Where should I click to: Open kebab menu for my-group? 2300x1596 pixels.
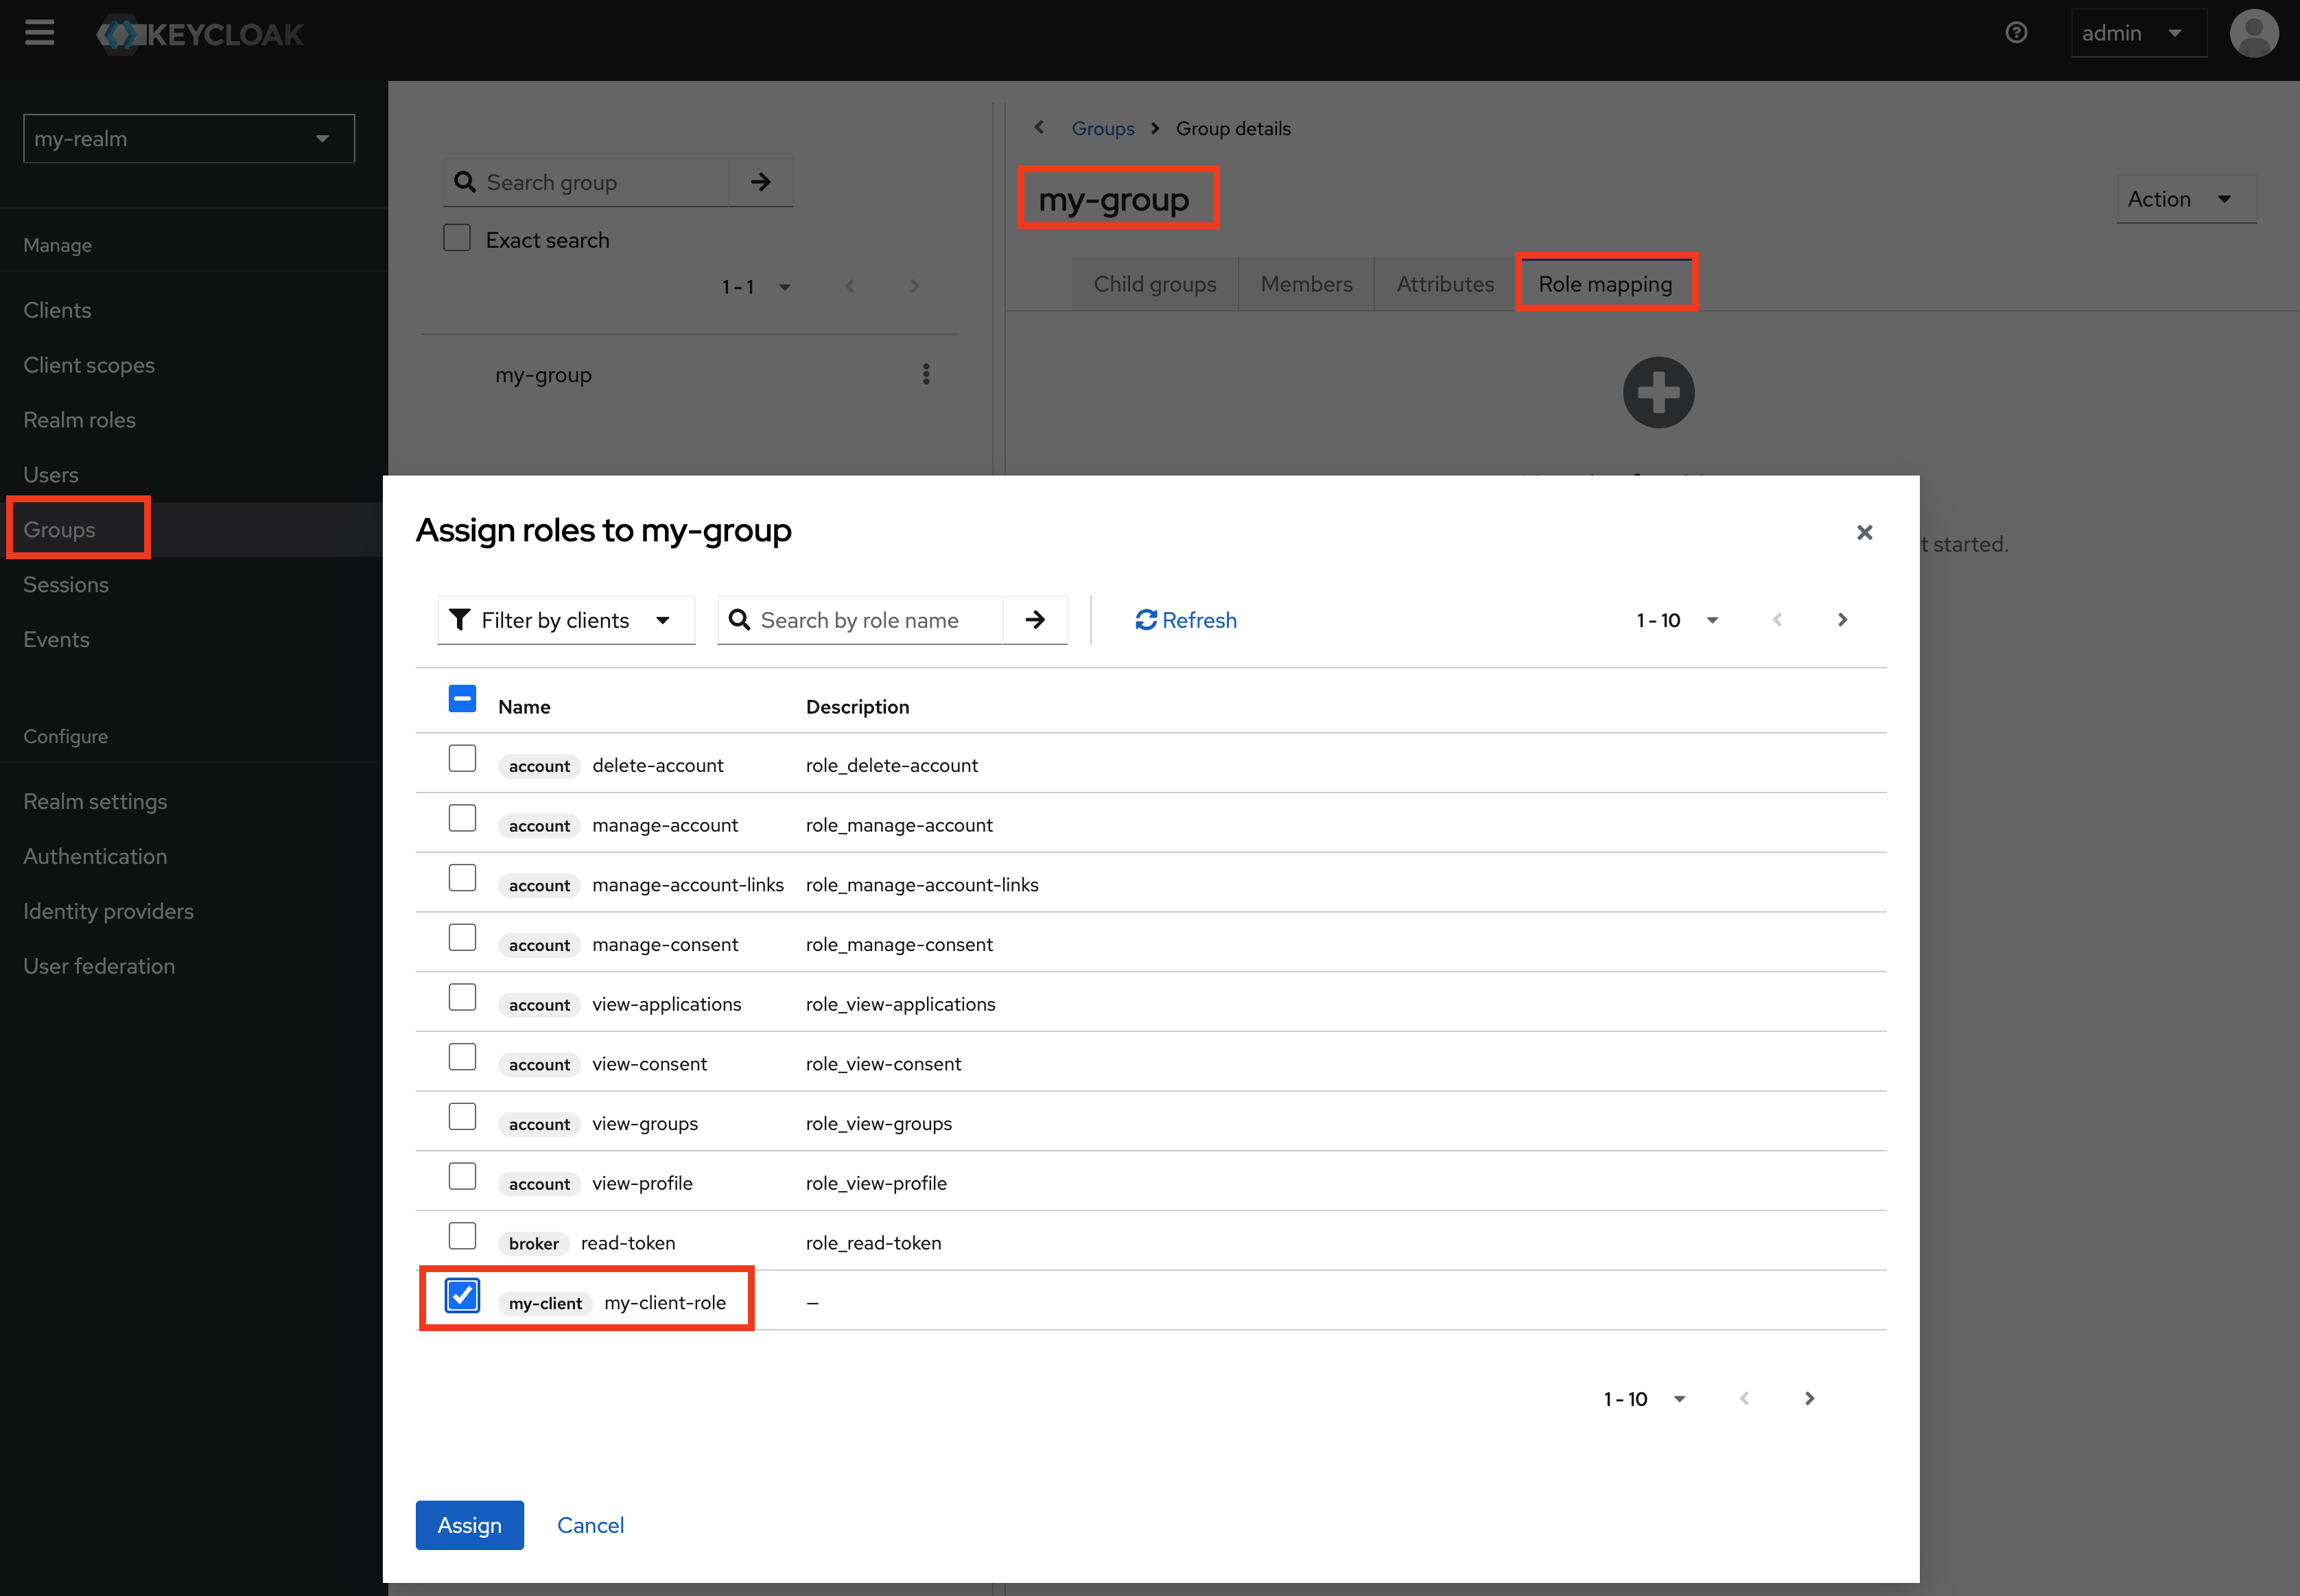tap(926, 374)
